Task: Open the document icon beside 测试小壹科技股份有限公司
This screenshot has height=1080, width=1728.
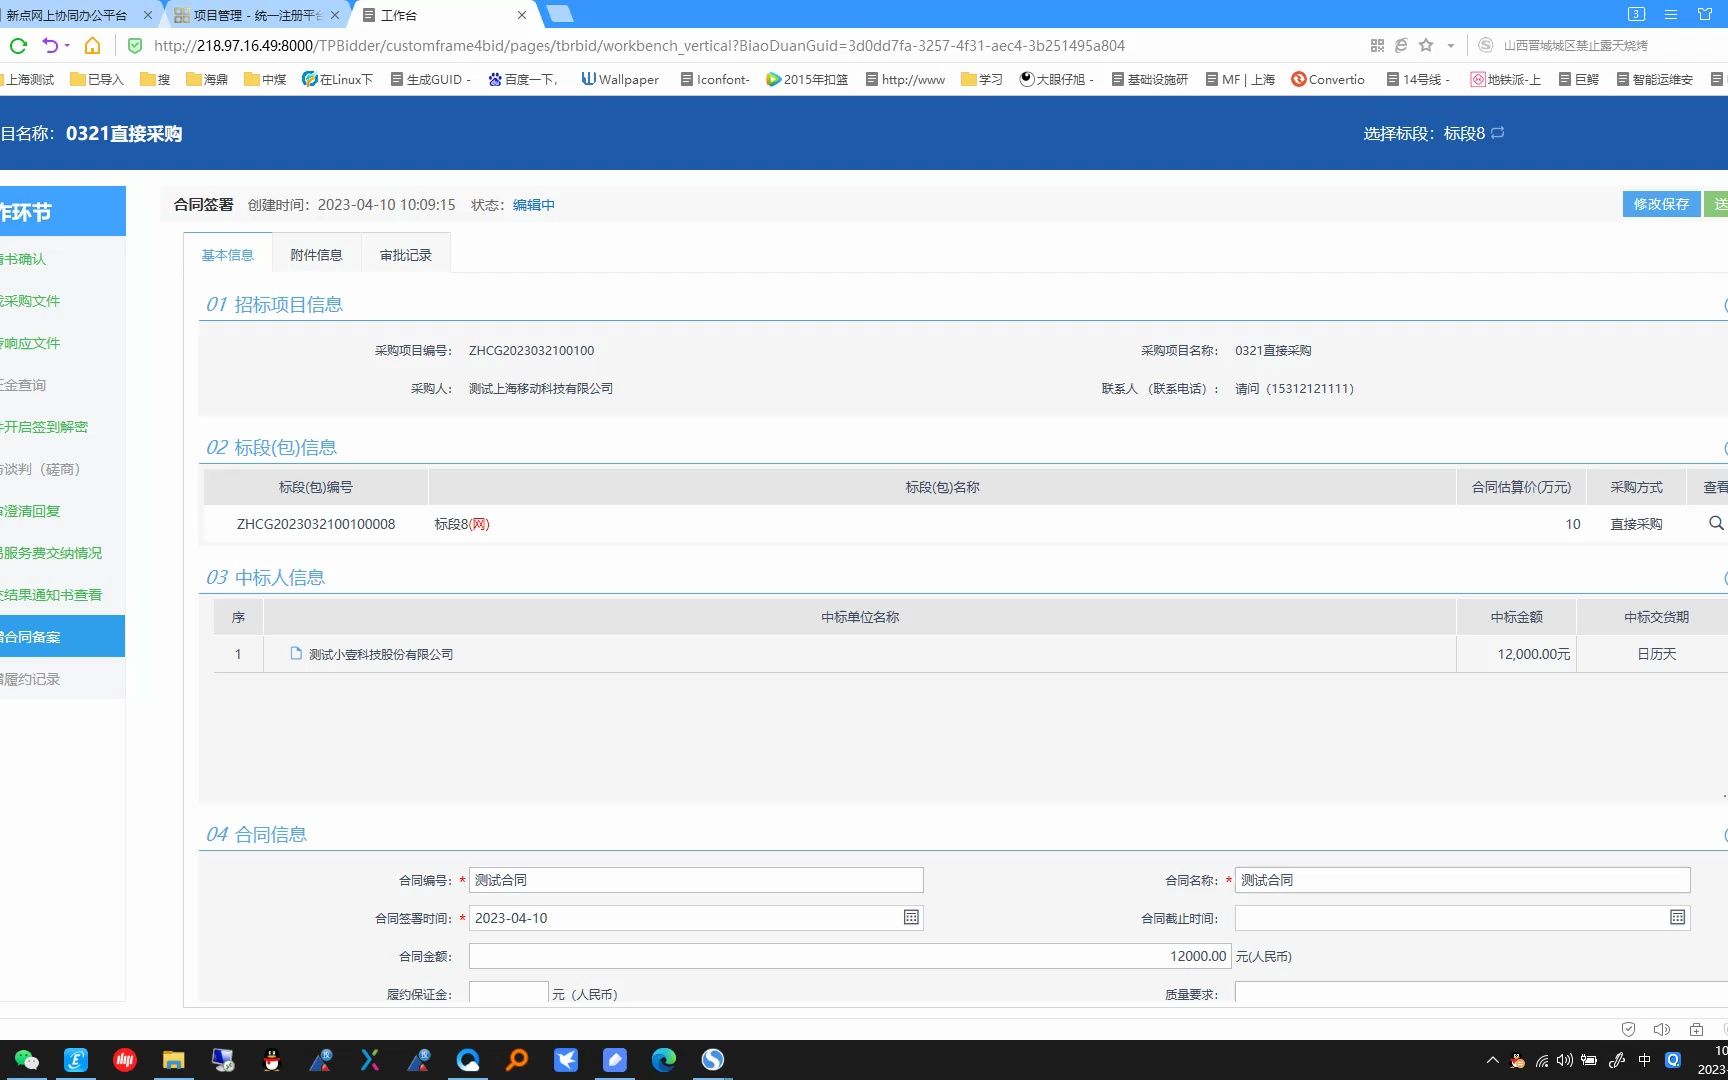Action: [296, 653]
